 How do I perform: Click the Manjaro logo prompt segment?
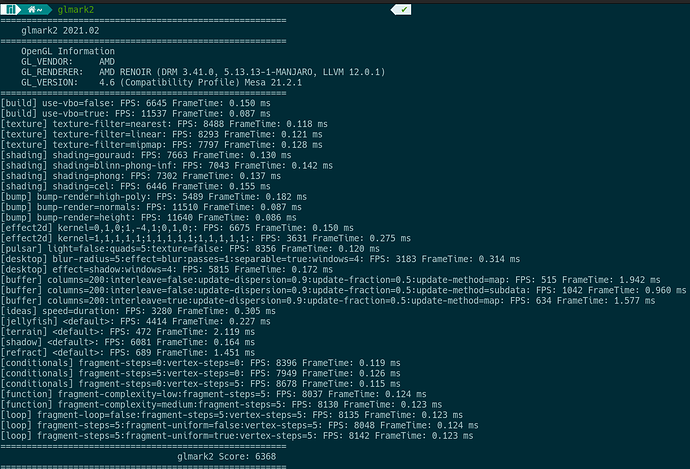coord(11,9)
